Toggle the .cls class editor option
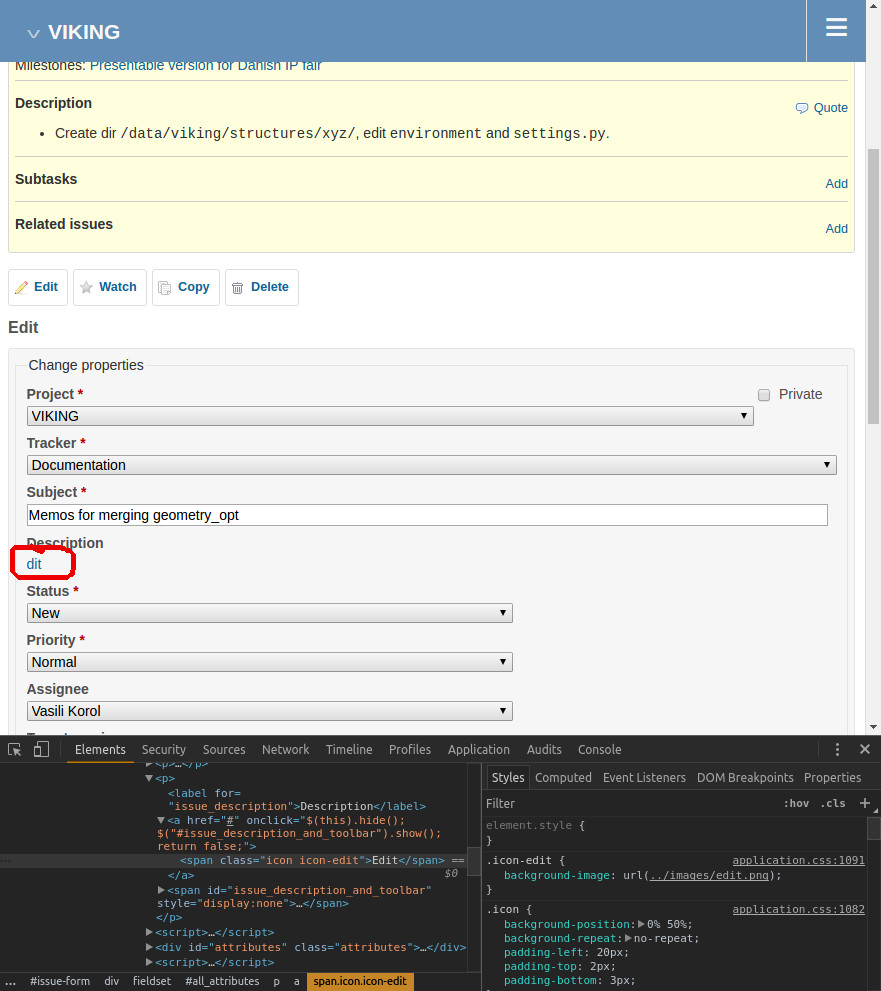This screenshot has height=991, width=881. coord(833,803)
